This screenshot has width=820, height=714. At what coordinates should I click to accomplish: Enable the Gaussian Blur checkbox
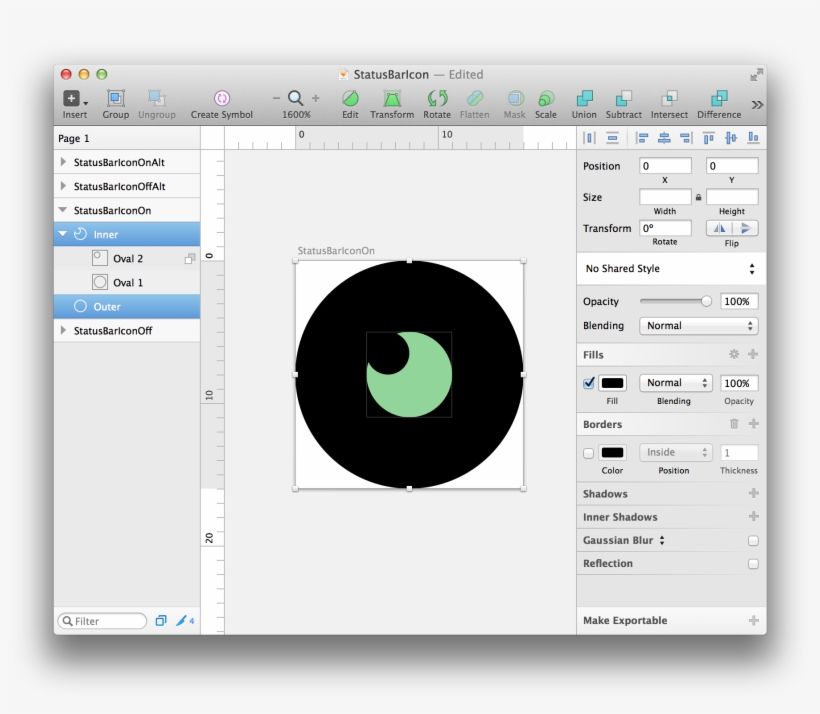pos(753,541)
